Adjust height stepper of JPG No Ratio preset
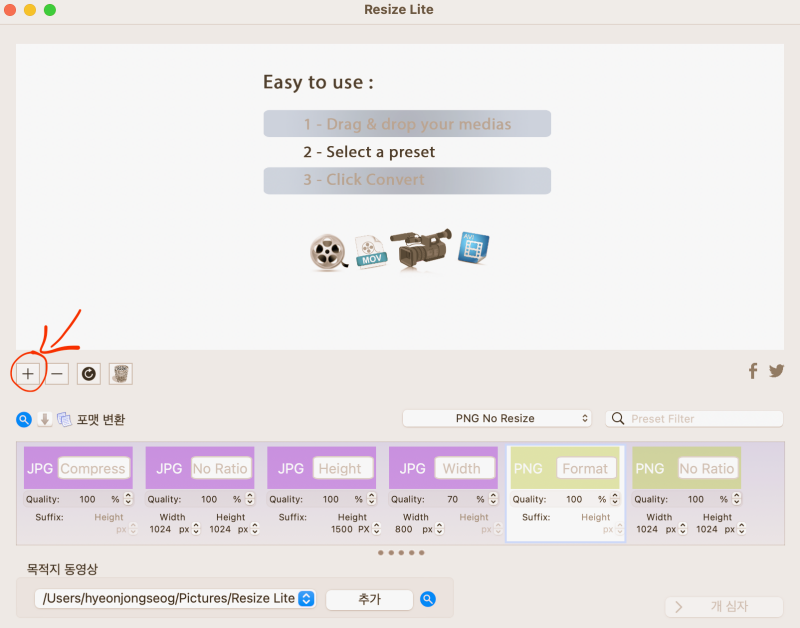Screen dimensions: 800x628 click(255, 529)
